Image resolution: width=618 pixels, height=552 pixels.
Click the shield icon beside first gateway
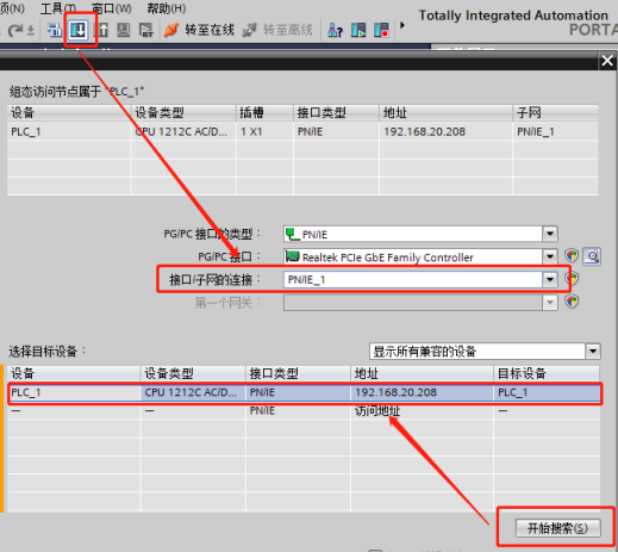point(571,302)
